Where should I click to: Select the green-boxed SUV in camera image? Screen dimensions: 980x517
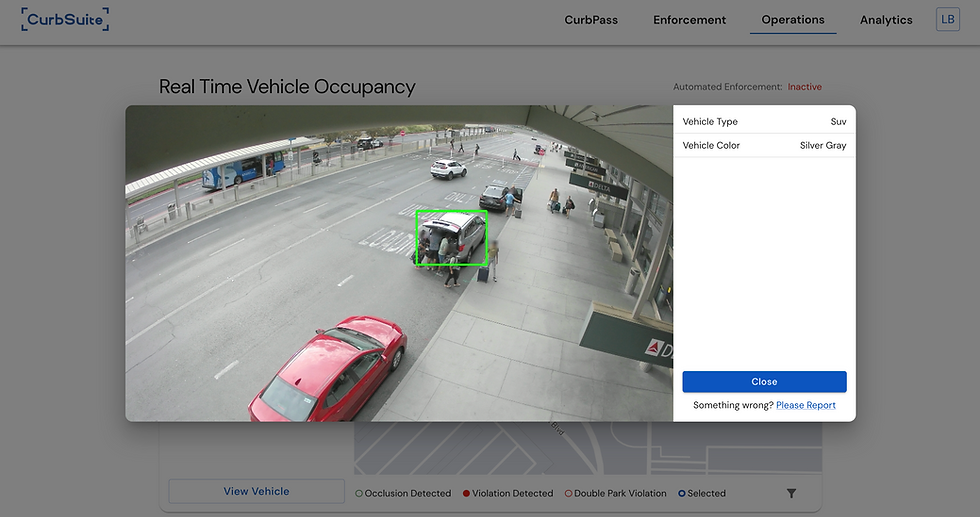tap(452, 238)
